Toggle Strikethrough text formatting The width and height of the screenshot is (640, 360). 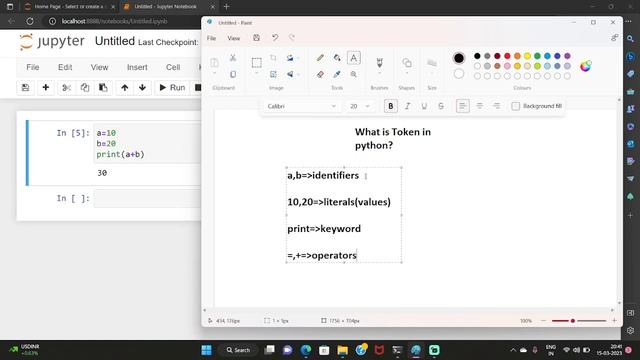tap(441, 106)
